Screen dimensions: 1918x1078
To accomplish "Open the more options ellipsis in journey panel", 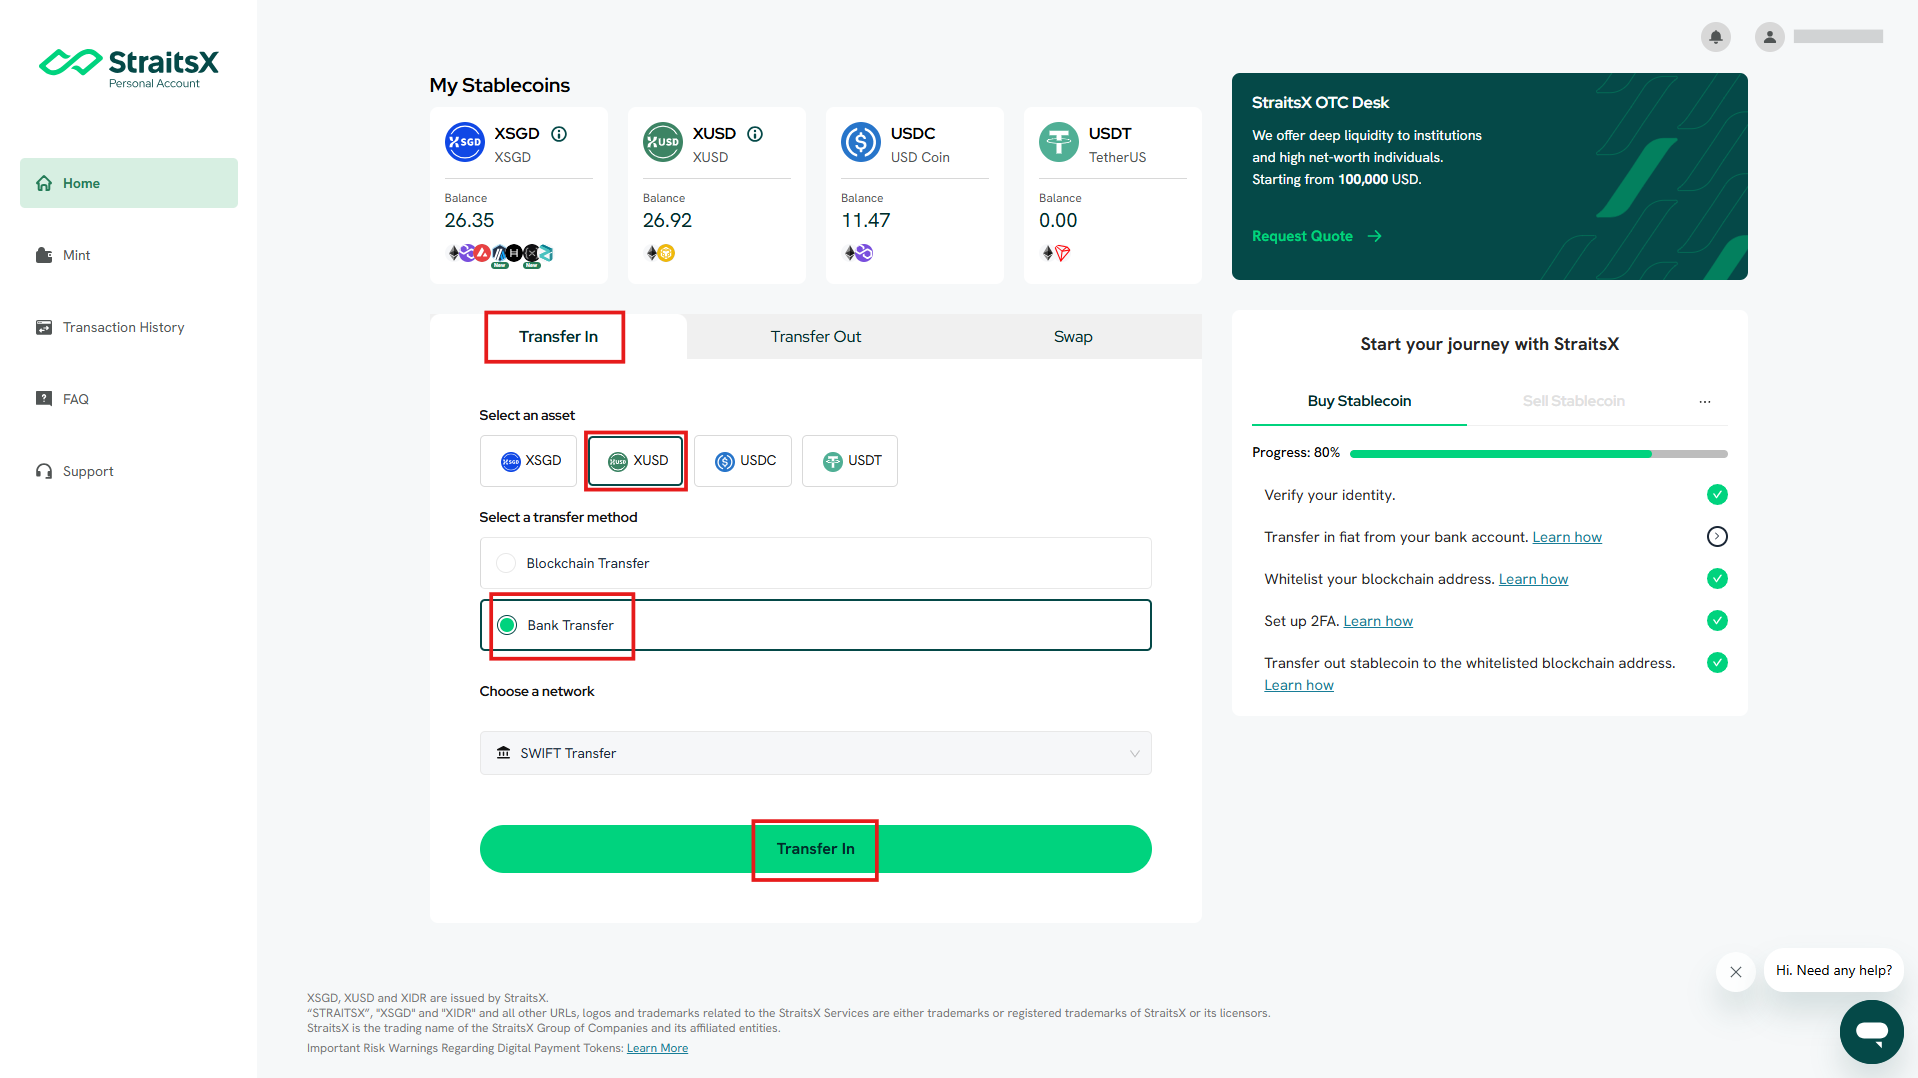I will (x=1704, y=401).
